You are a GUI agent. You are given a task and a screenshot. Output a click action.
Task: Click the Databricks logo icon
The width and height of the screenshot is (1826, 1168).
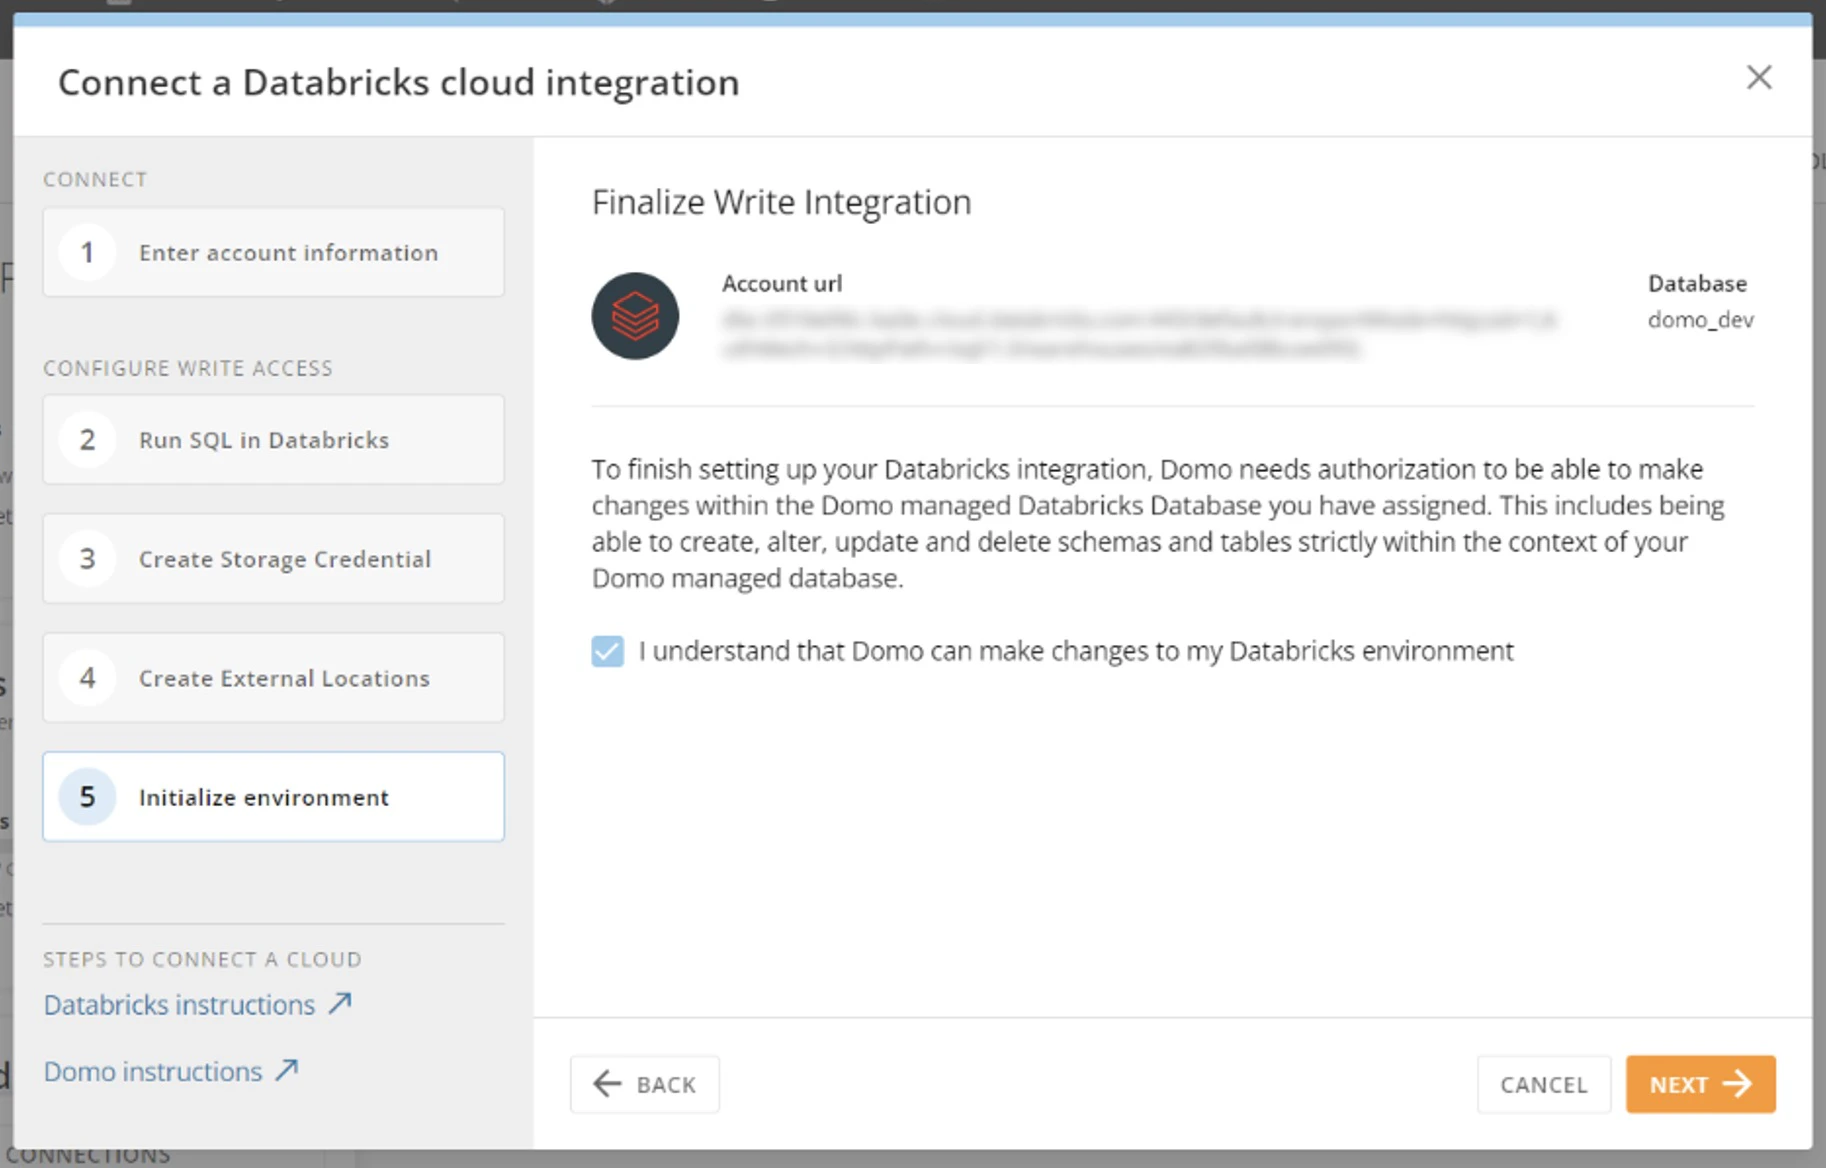635,316
